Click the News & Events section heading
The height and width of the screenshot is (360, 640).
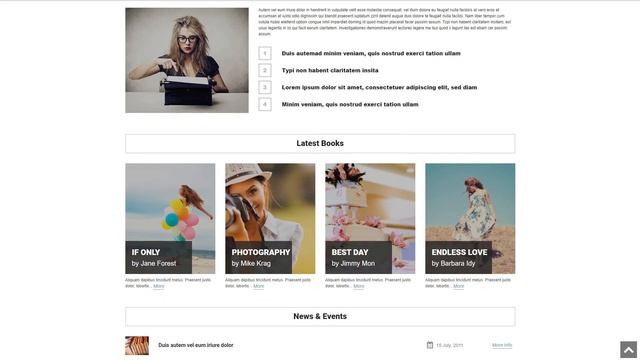click(x=320, y=316)
